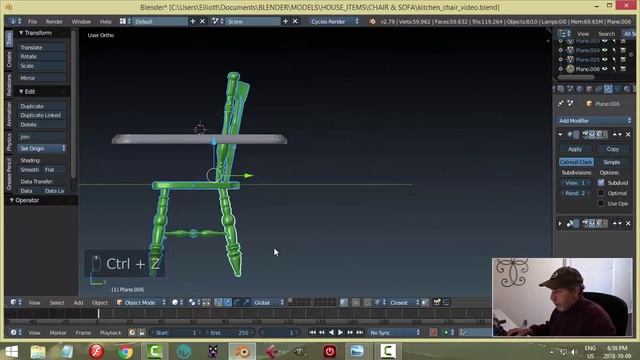Click the Mirror button in Transform
The image size is (640, 360).
(42, 78)
